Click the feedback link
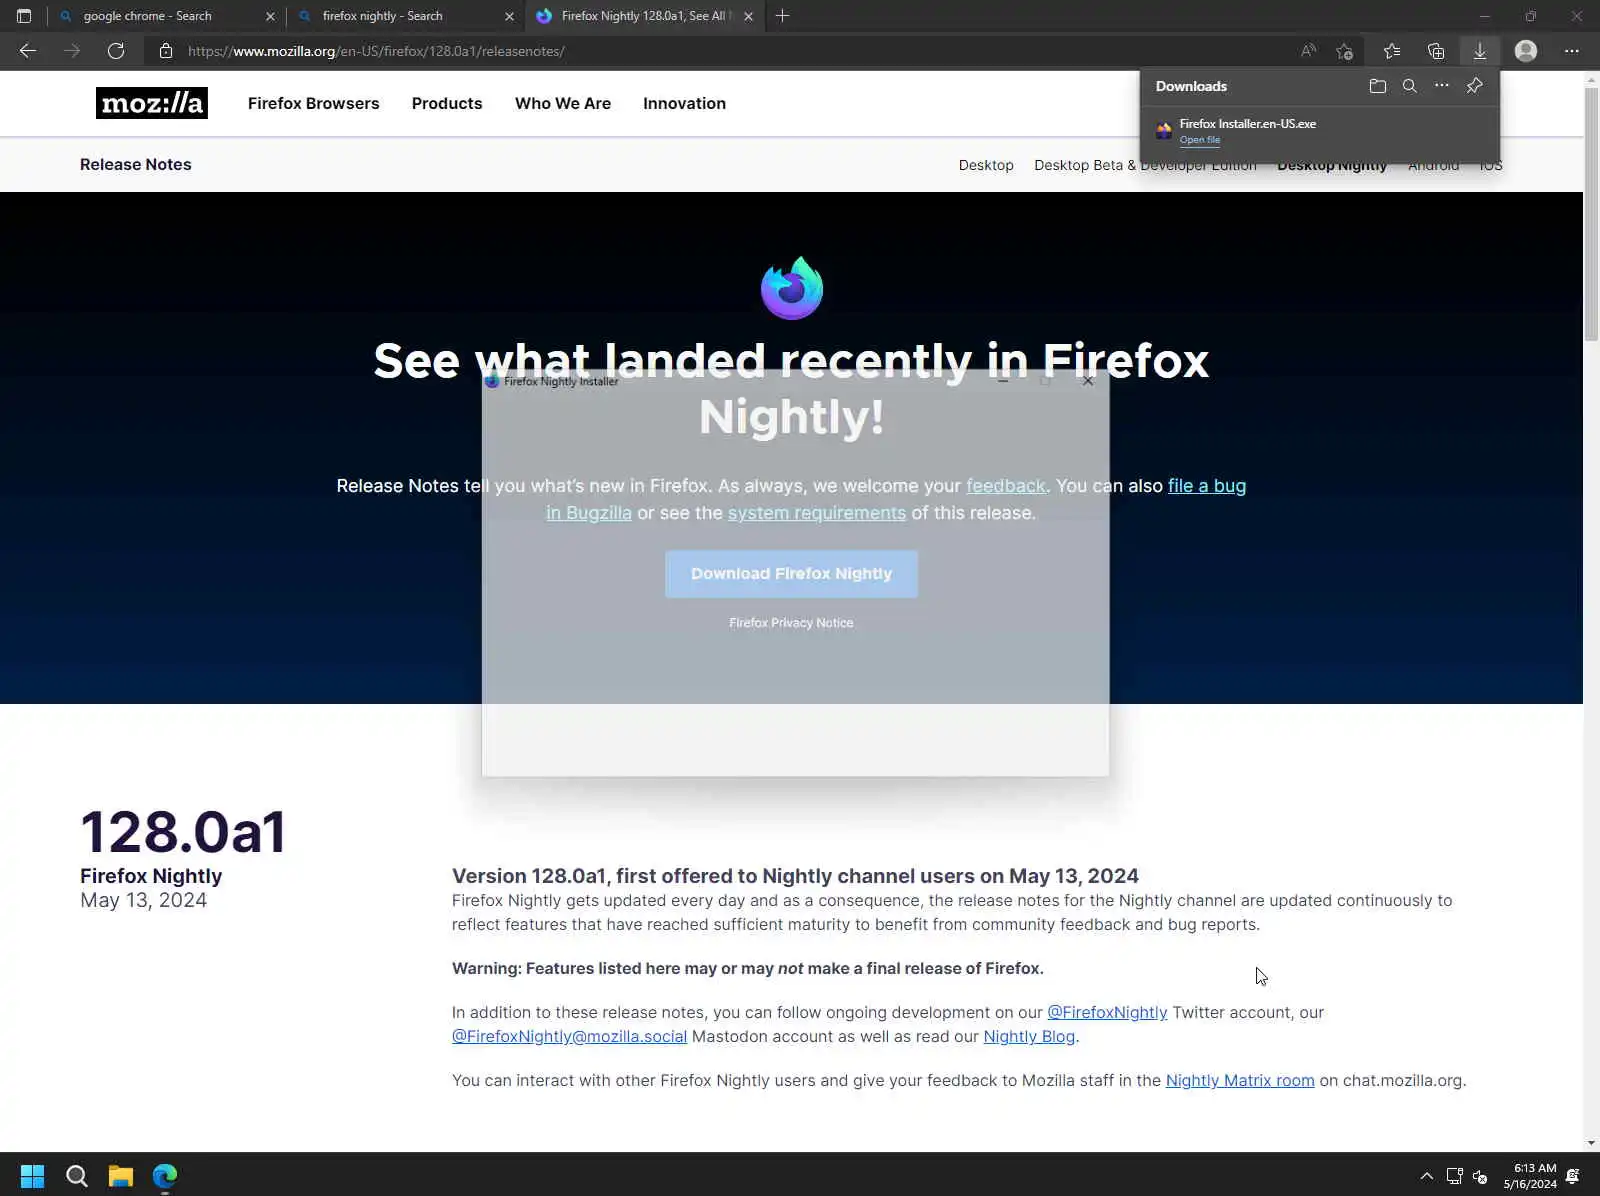The height and width of the screenshot is (1196, 1600). [1005, 486]
